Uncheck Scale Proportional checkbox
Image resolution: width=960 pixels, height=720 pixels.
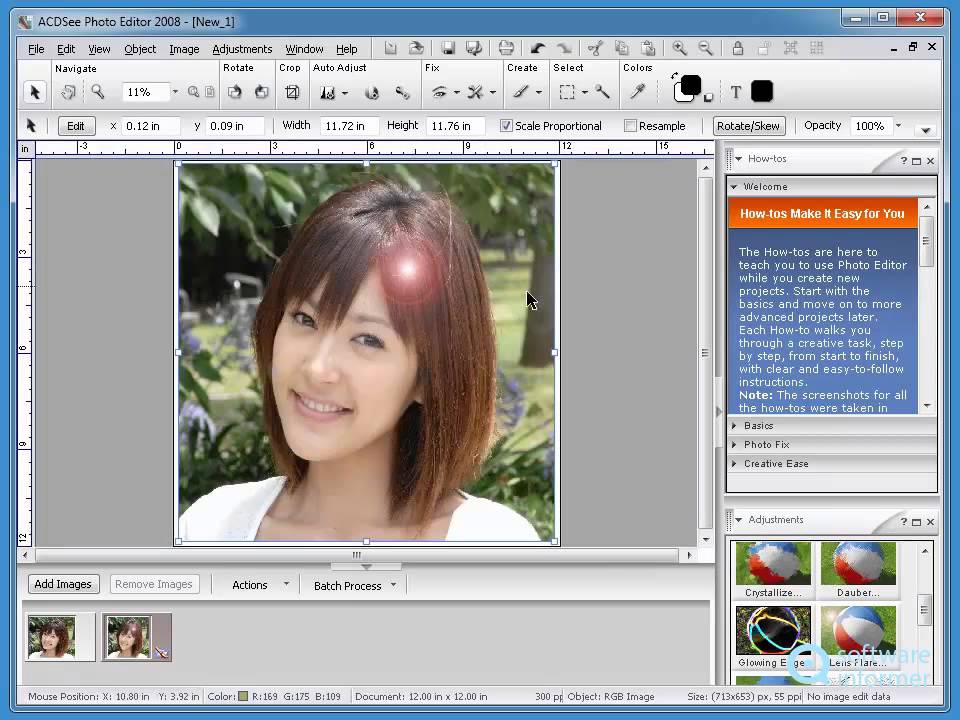[x=506, y=126]
